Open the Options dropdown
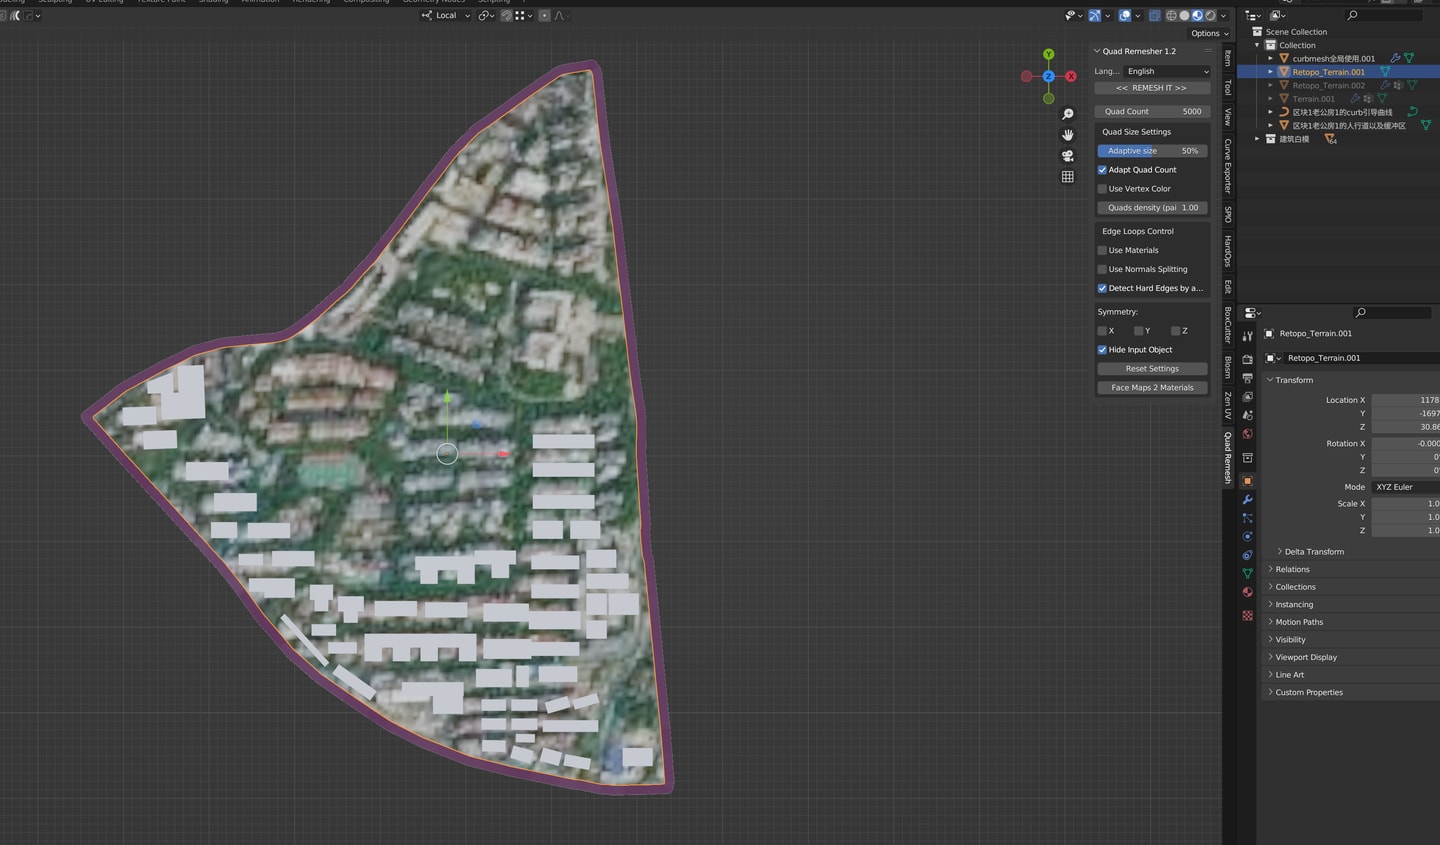1440x845 pixels. [1209, 33]
